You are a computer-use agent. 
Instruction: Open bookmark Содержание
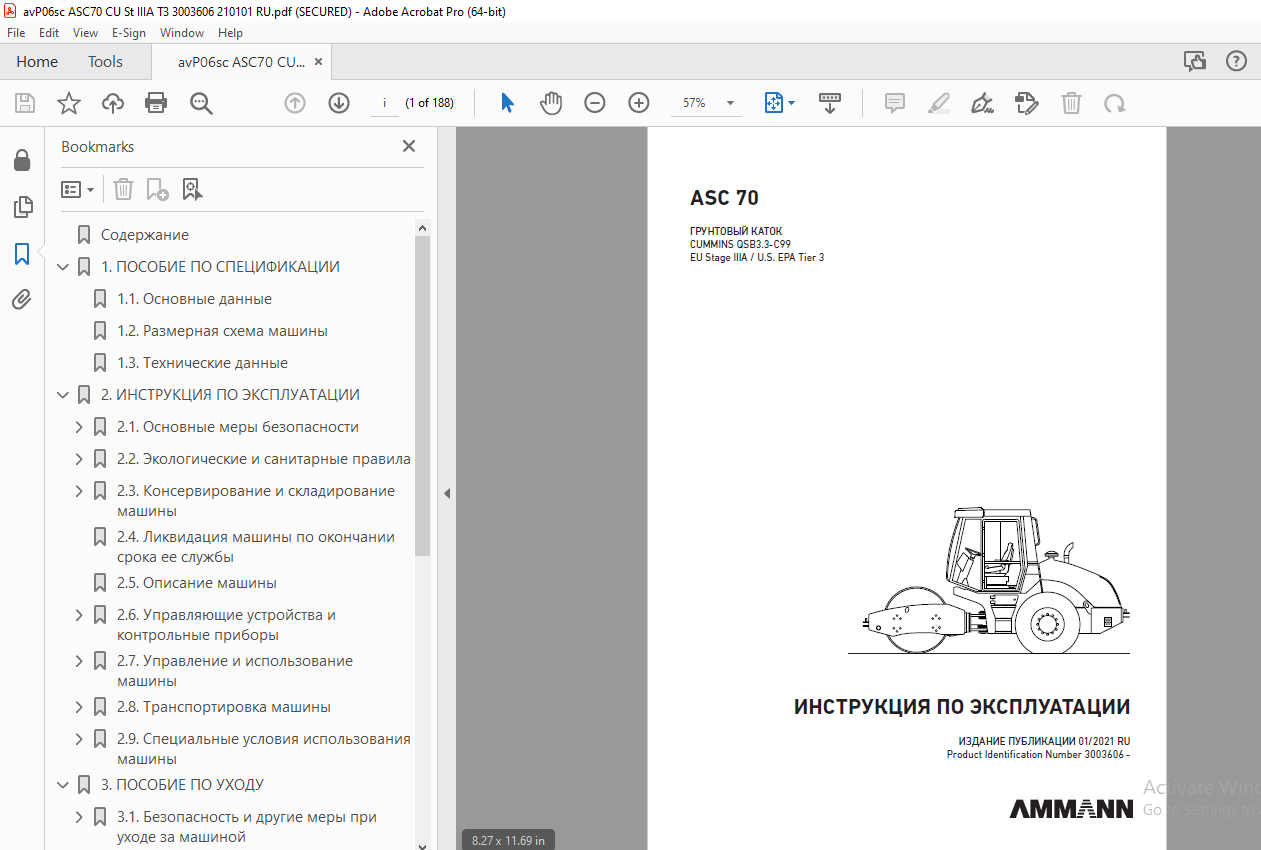click(x=145, y=235)
